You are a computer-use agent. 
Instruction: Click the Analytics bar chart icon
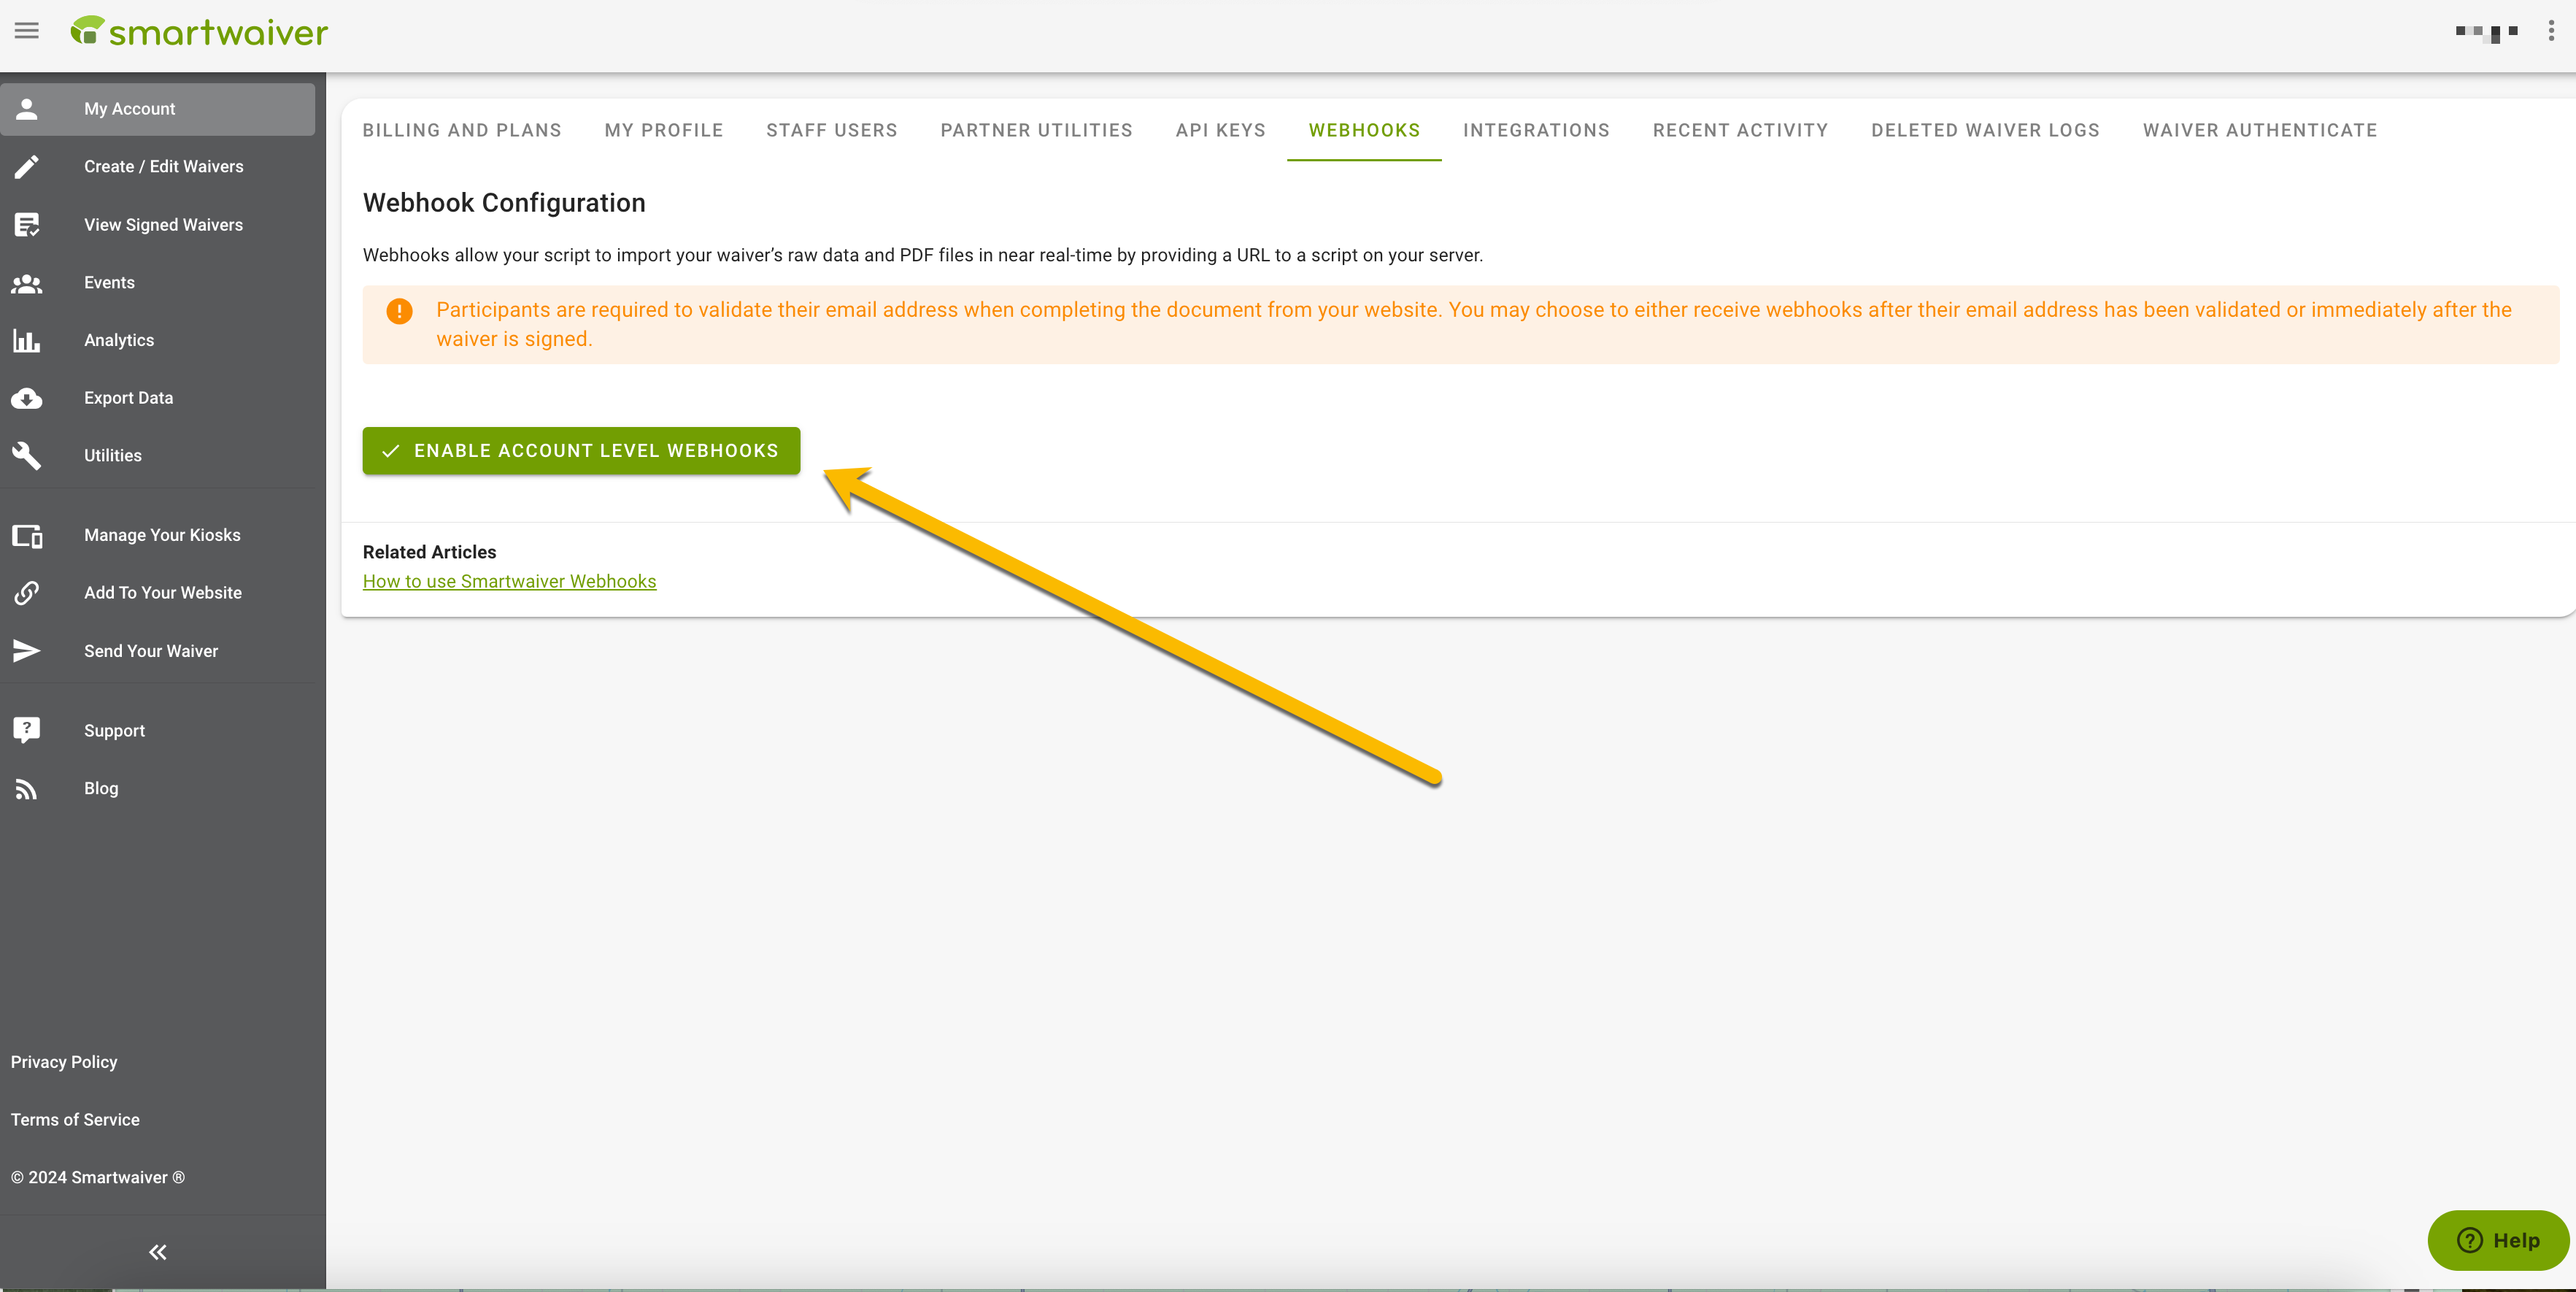click(x=27, y=341)
